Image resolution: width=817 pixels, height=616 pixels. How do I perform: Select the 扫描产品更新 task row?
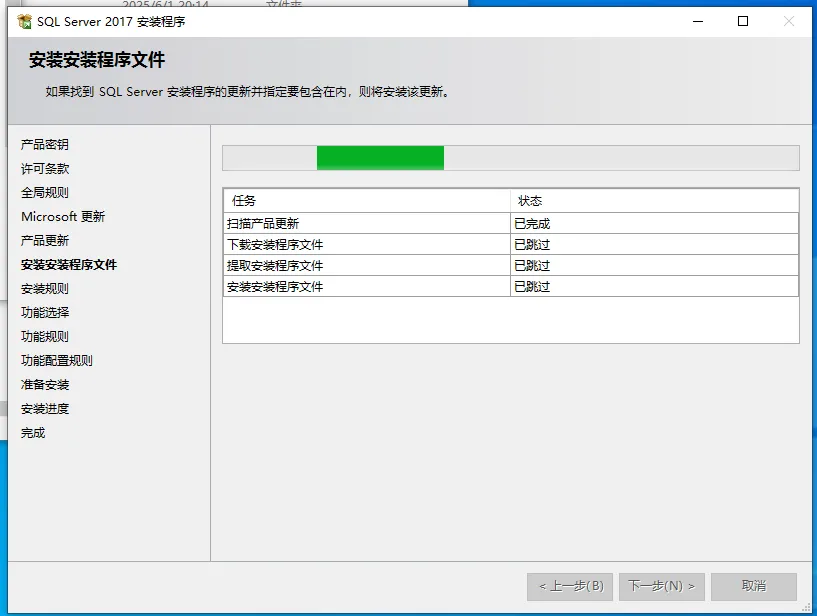point(511,224)
